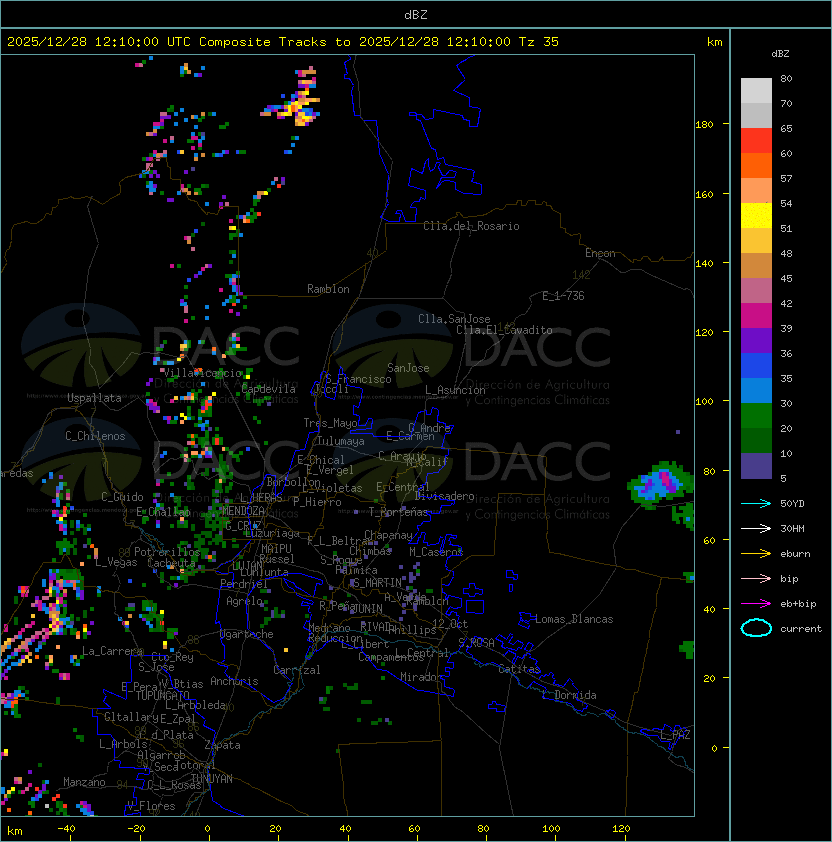Click the Capdevila label

tap(269, 389)
